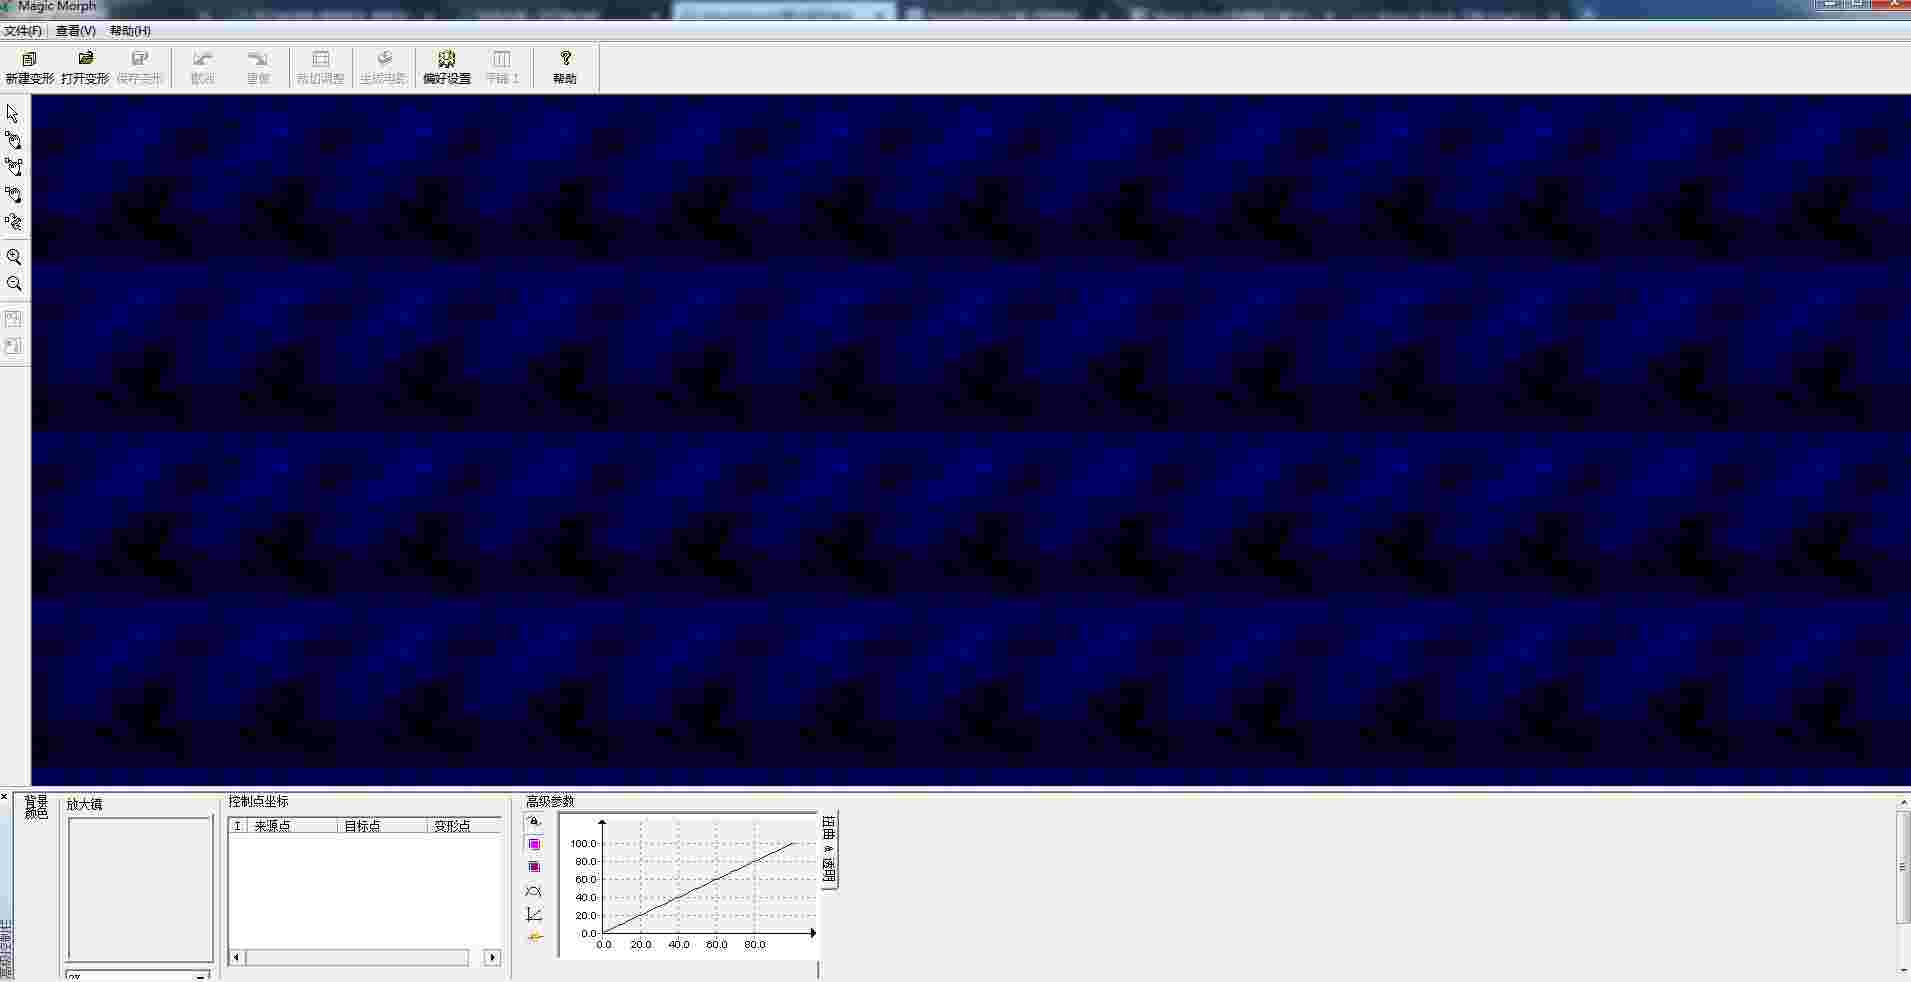Select the arrow selection tool

[13, 114]
